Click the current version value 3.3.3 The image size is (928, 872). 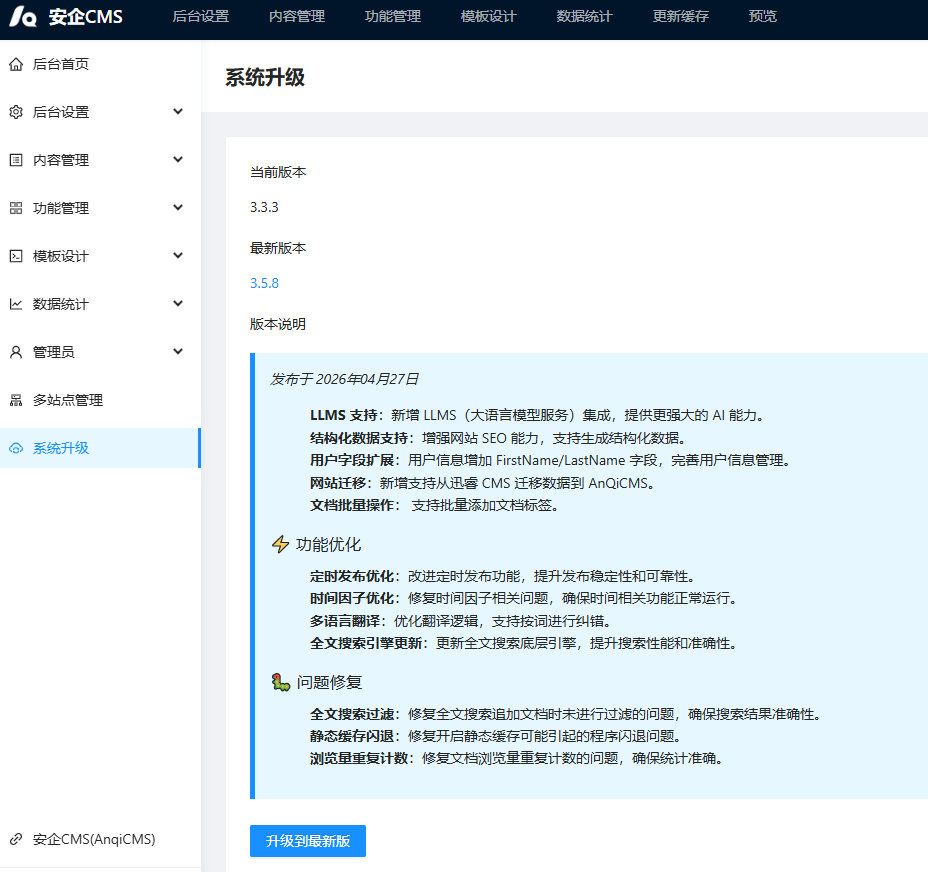(264, 207)
